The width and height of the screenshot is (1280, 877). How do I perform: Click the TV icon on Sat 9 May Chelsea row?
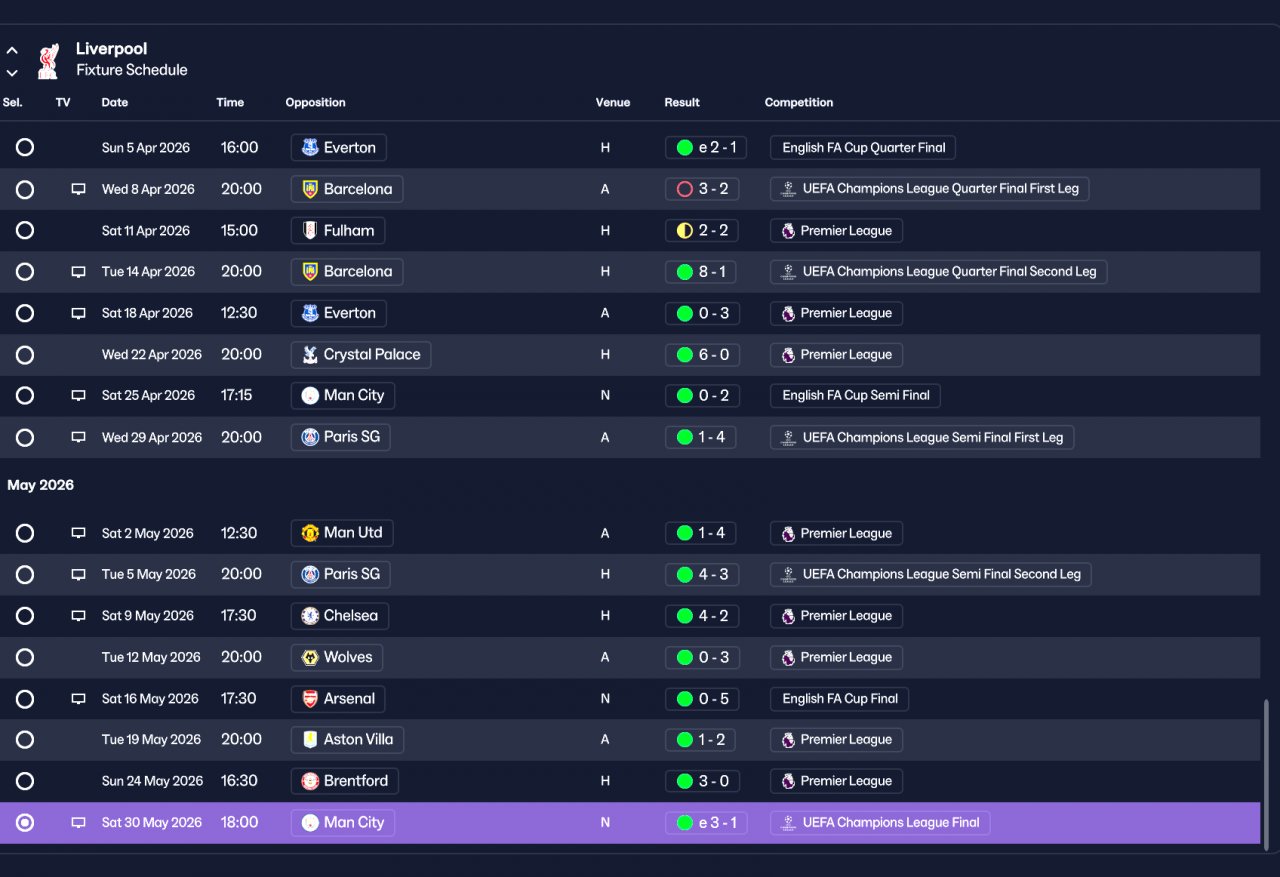click(78, 616)
